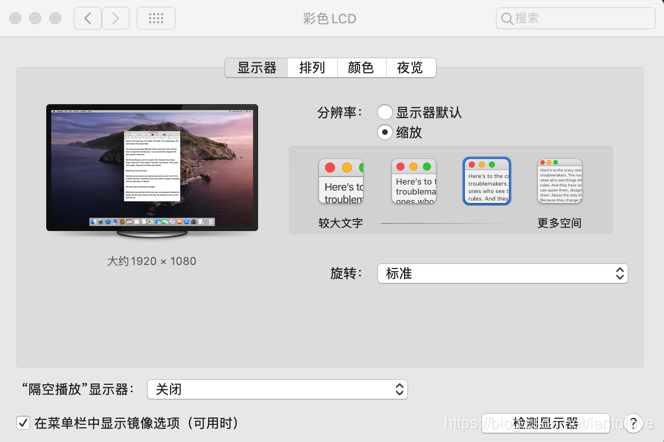
Task: Open the 旋转 dropdown showing 标准
Action: (x=502, y=273)
